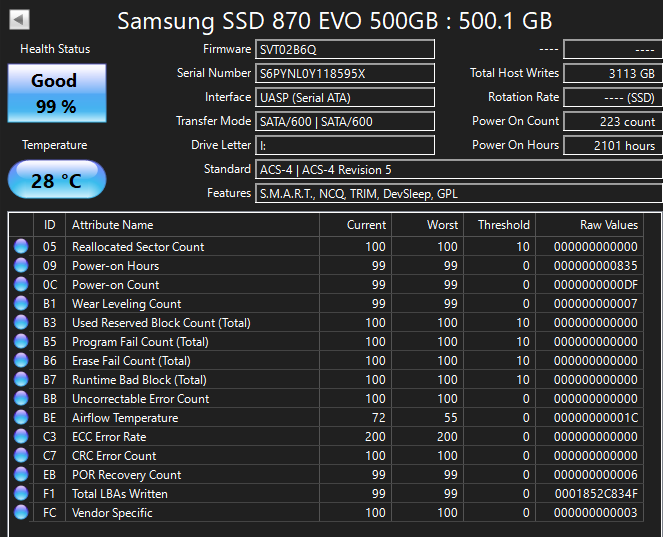The image size is (663, 537).
Task: Select the Reallocated Sector Count attribute name
Action: 138,247
